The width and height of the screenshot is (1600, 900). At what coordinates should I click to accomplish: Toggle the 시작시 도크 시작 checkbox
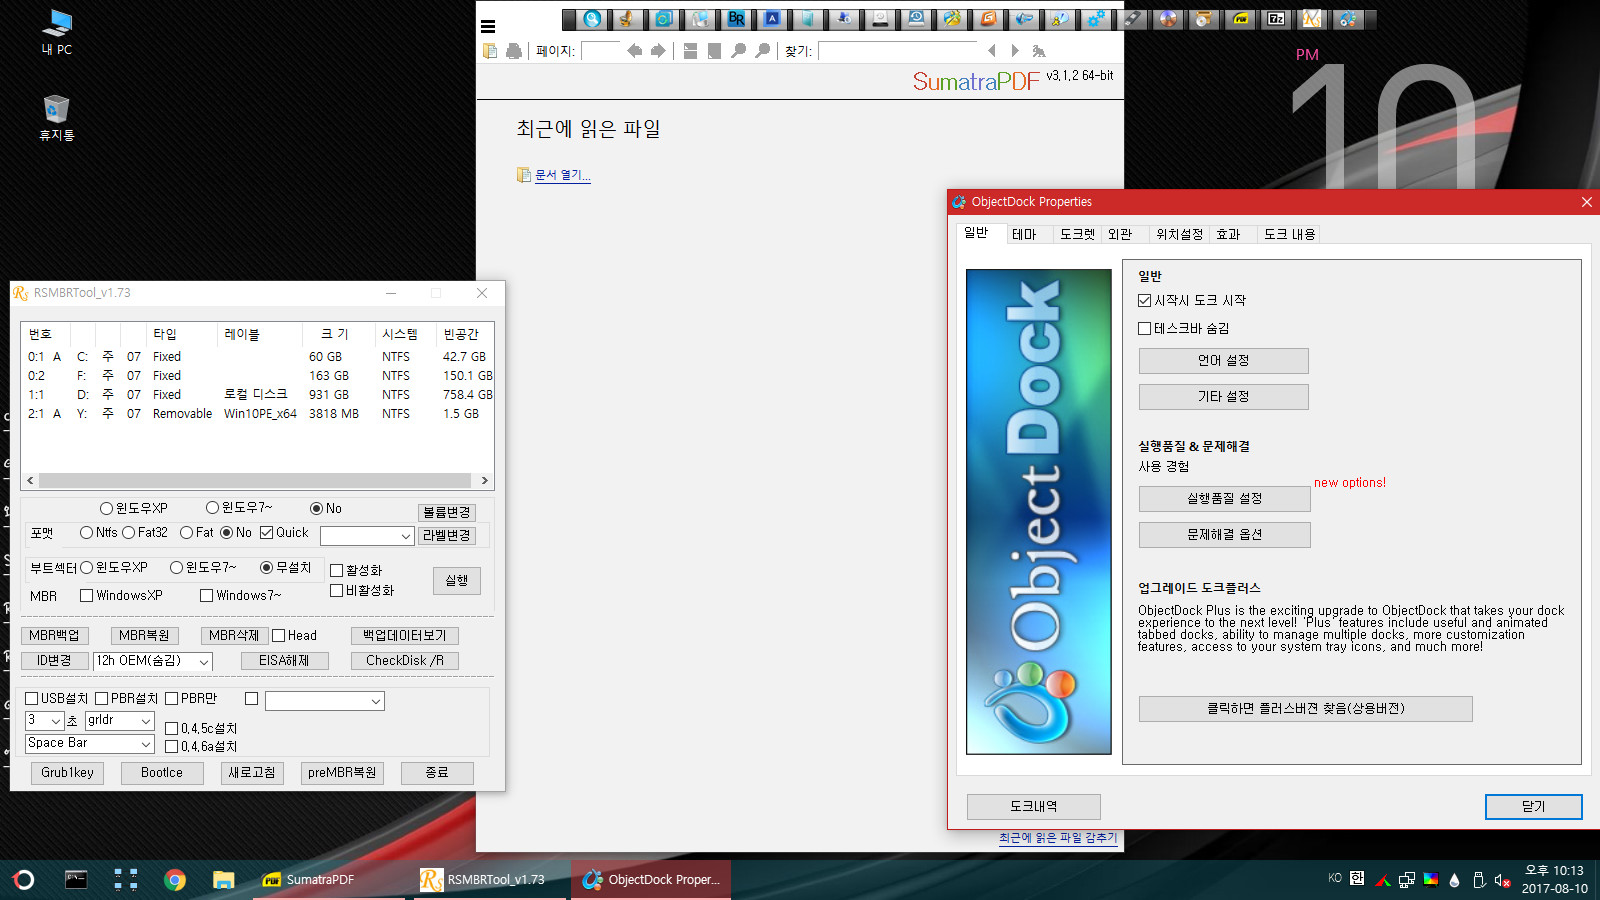[x=1145, y=301]
